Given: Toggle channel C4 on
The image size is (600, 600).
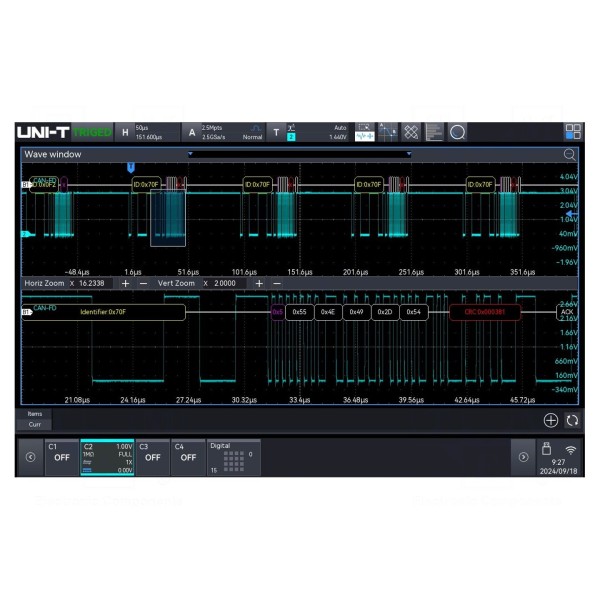Looking at the screenshot, I should 188,457.
